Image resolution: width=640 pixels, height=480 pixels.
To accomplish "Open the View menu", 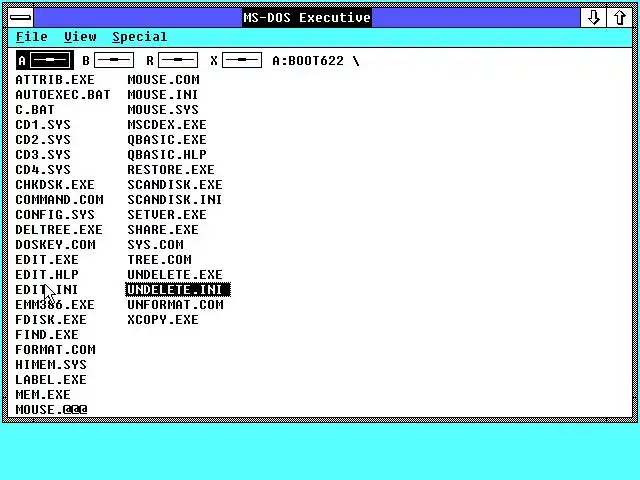I will (x=80, y=37).
